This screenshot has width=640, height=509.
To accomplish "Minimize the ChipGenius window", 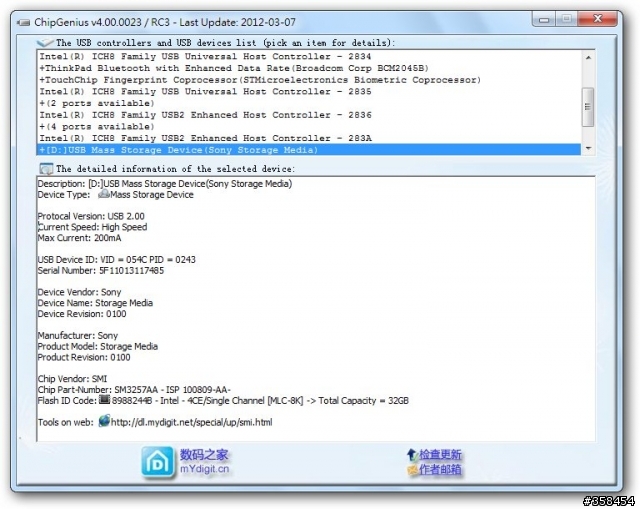I will (544, 19).
